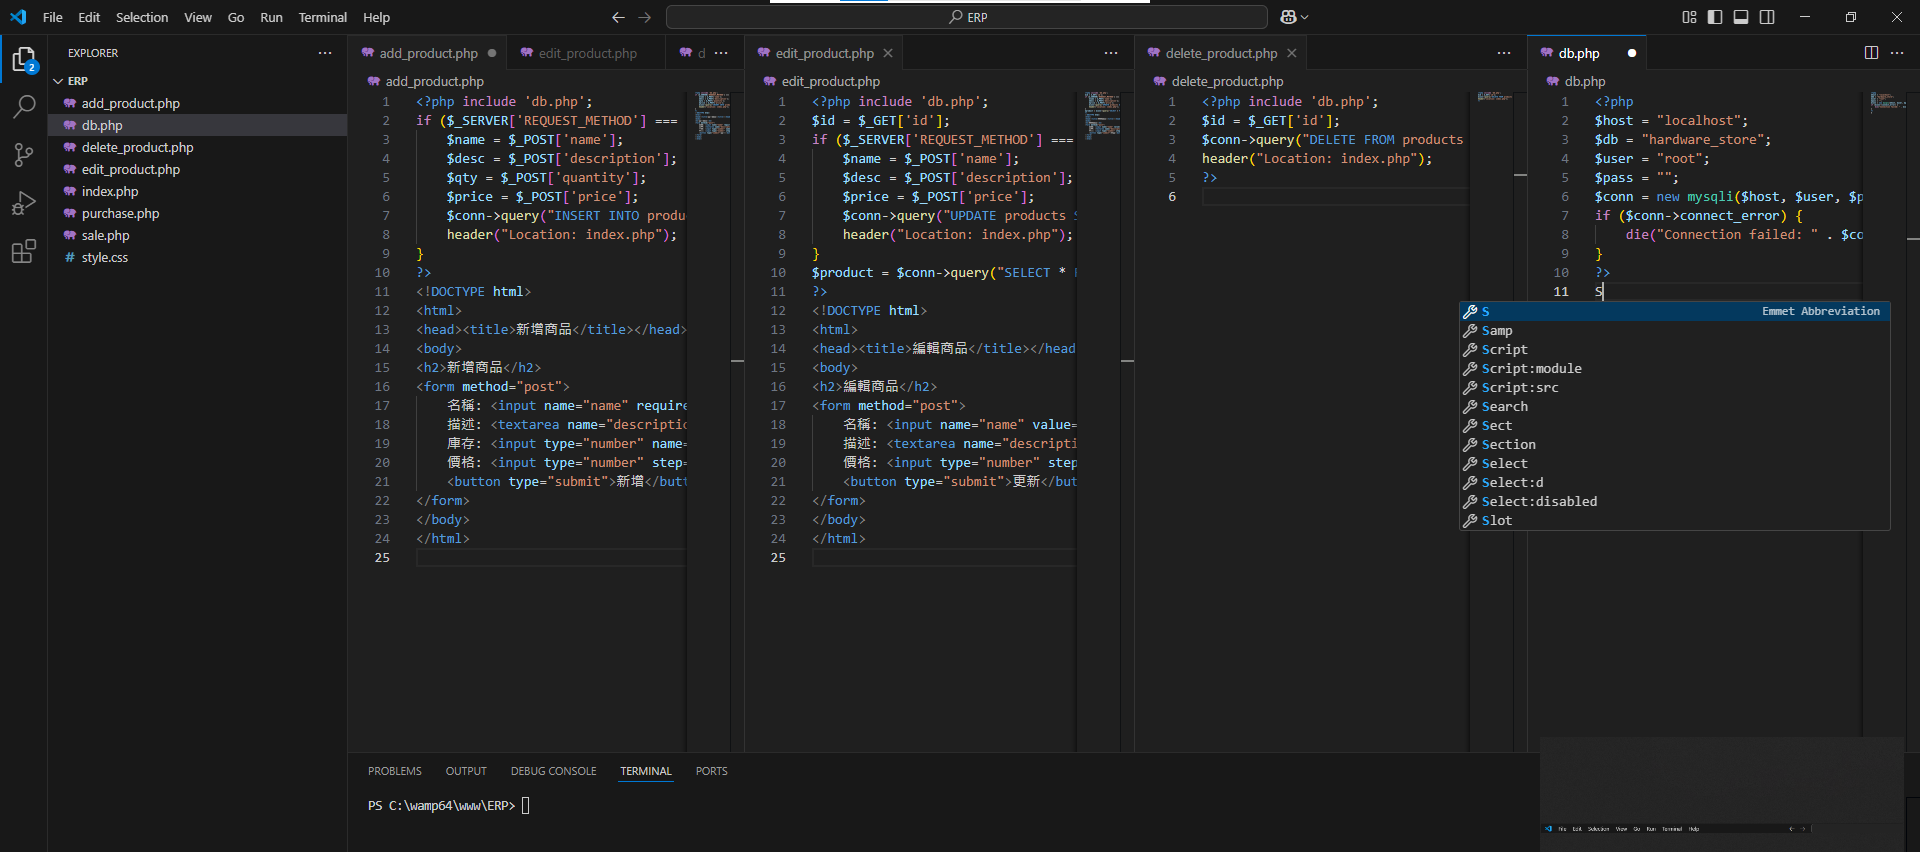The height and width of the screenshot is (852, 1920).
Task: Click the add_product.php minimap
Action: tap(713, 114)
